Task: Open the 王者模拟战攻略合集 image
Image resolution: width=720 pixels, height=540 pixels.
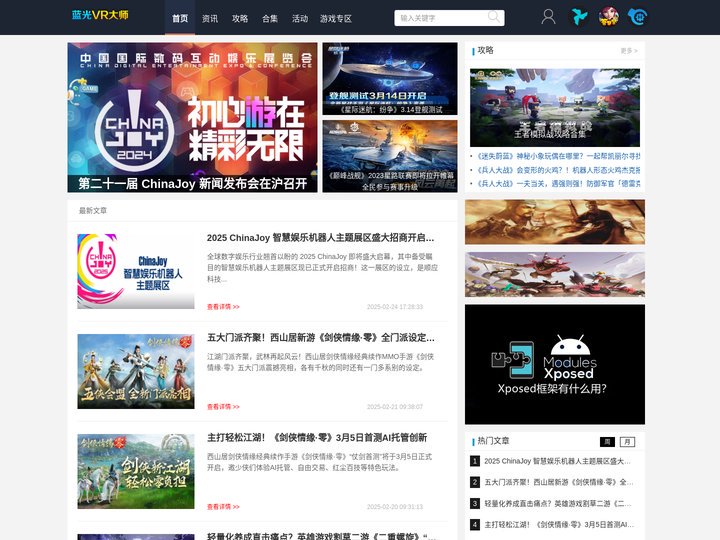Action: (555, 108)
